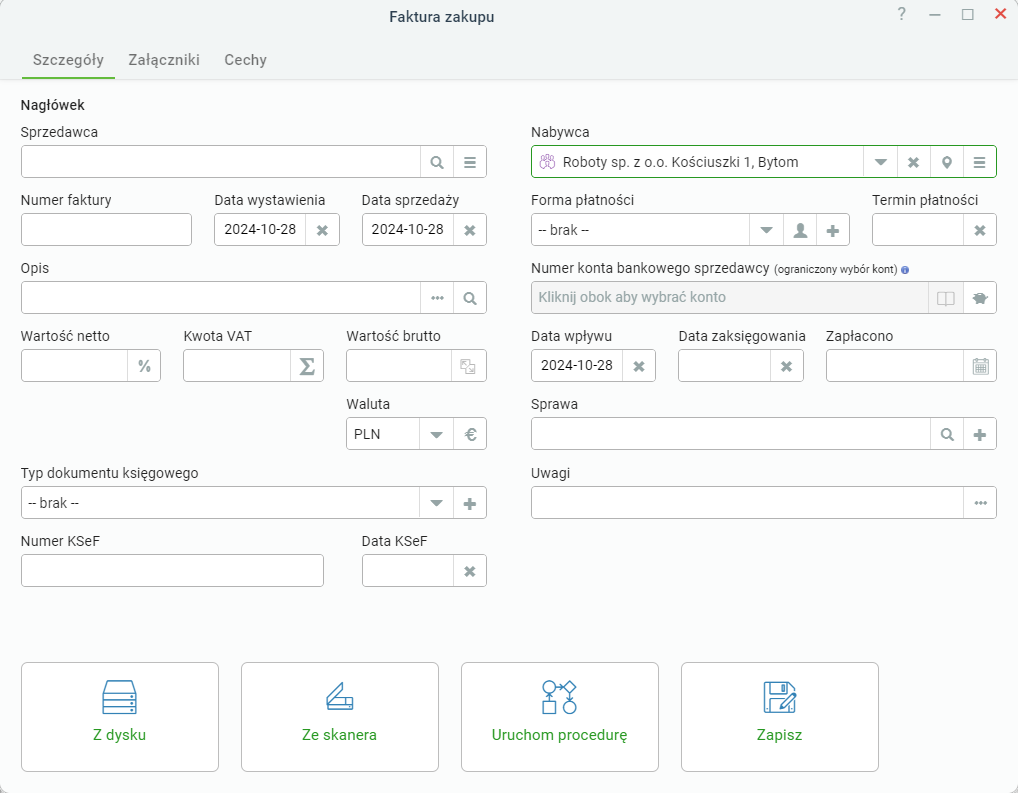This screenshot has width=1018, height=793.
Task: Focus the Data KSeF input field
Action: (408, 571)
